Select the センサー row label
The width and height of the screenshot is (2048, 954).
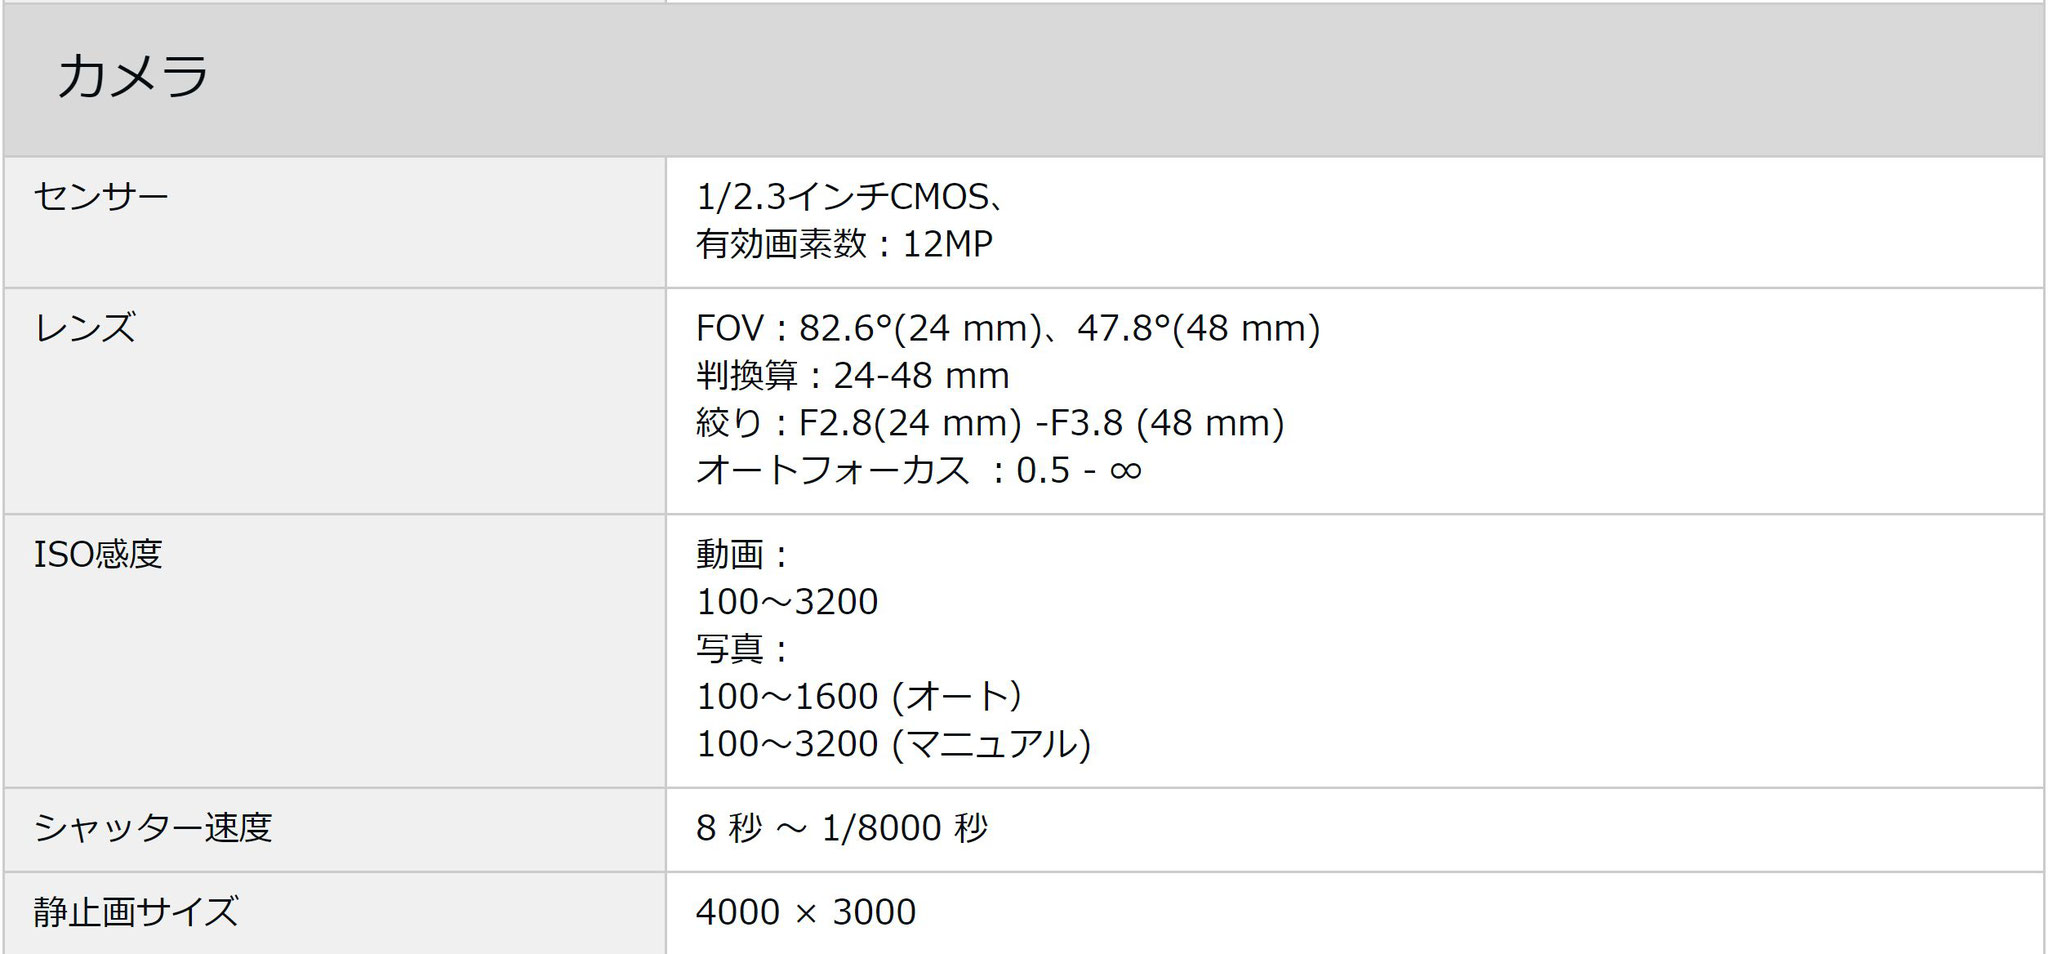click(x=101, y=196)
